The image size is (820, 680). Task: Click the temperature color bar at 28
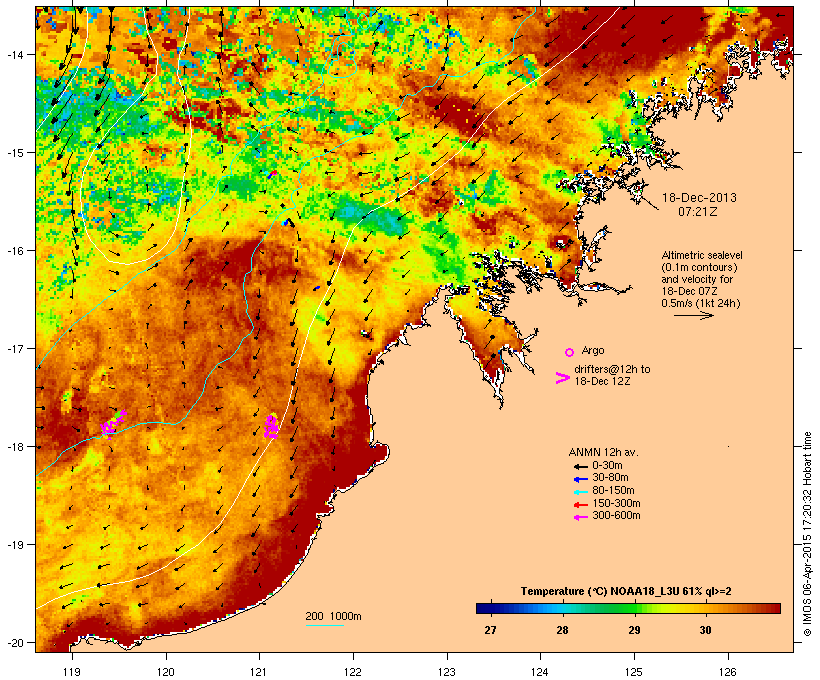[x=562, y=608]
